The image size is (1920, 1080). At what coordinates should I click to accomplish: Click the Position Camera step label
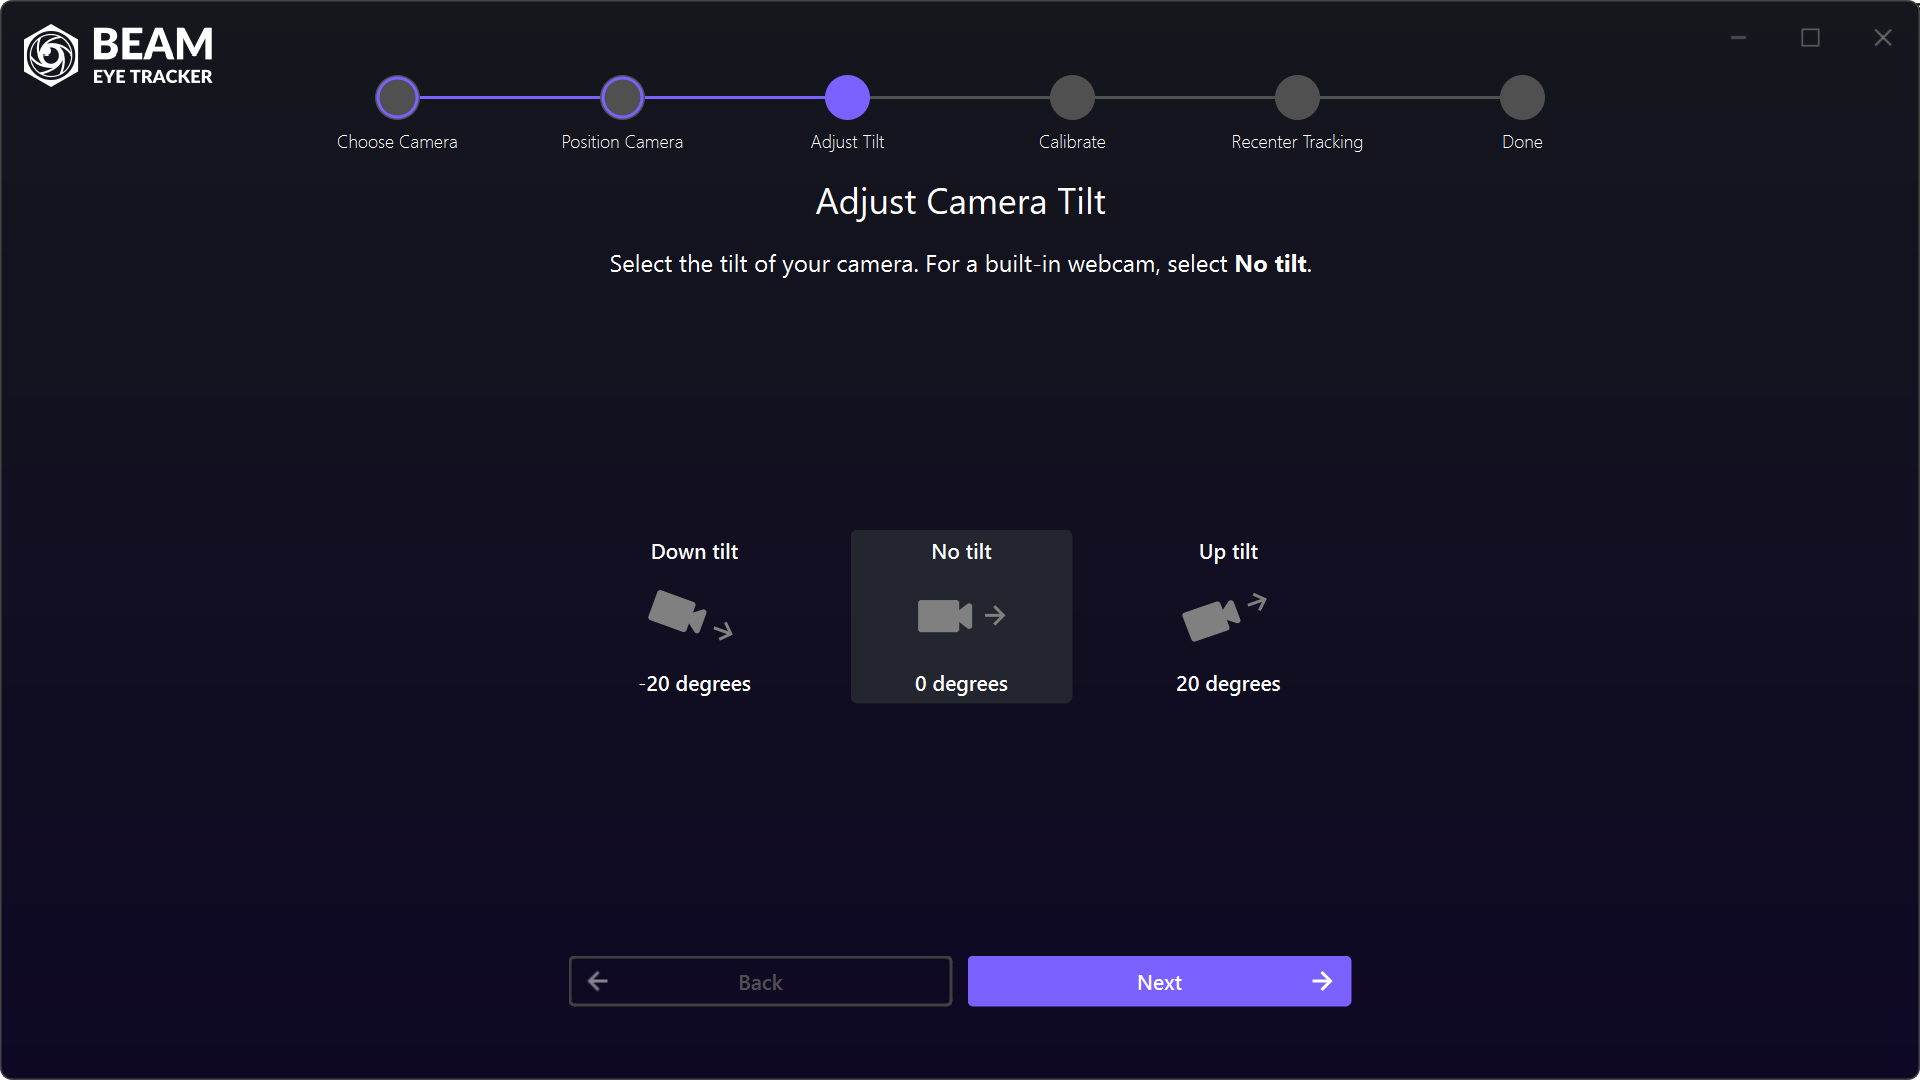coord(622,142)
